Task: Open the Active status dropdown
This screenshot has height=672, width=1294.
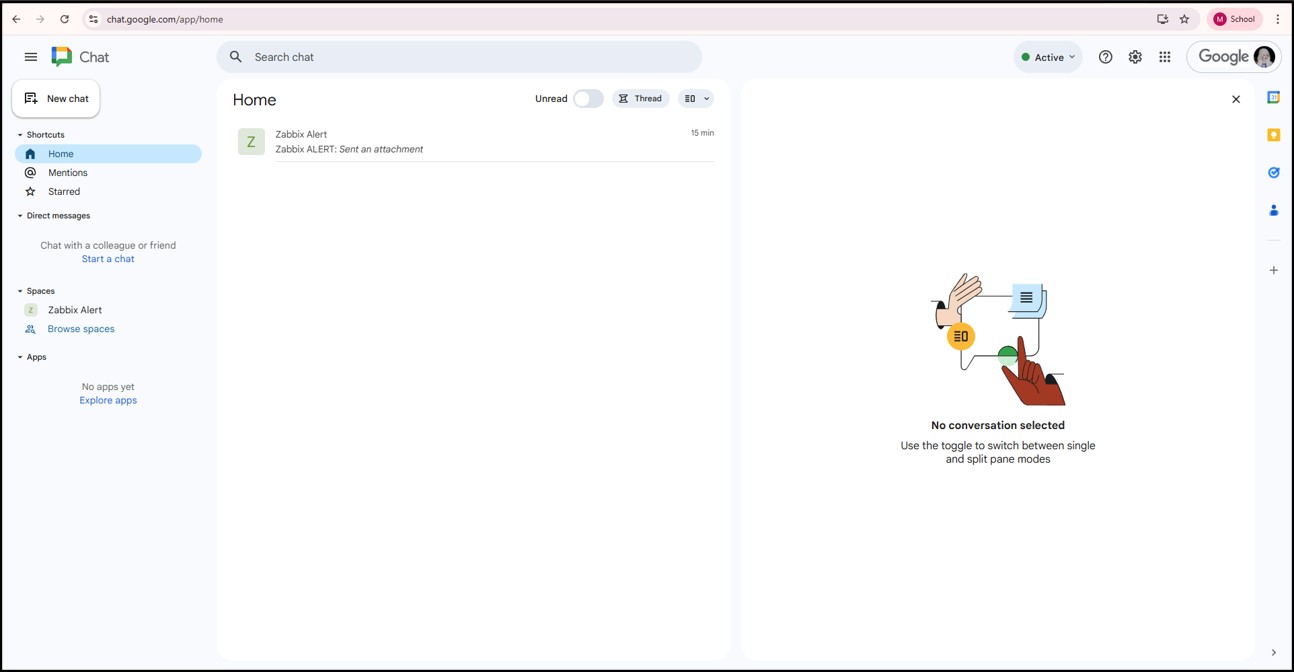Action: (x=1047, y=57)
